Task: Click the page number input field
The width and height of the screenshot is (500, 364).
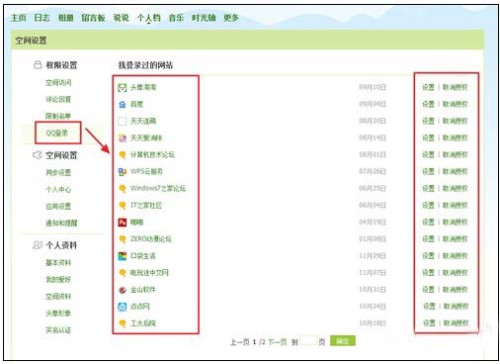Action: [x=308, y=341]
